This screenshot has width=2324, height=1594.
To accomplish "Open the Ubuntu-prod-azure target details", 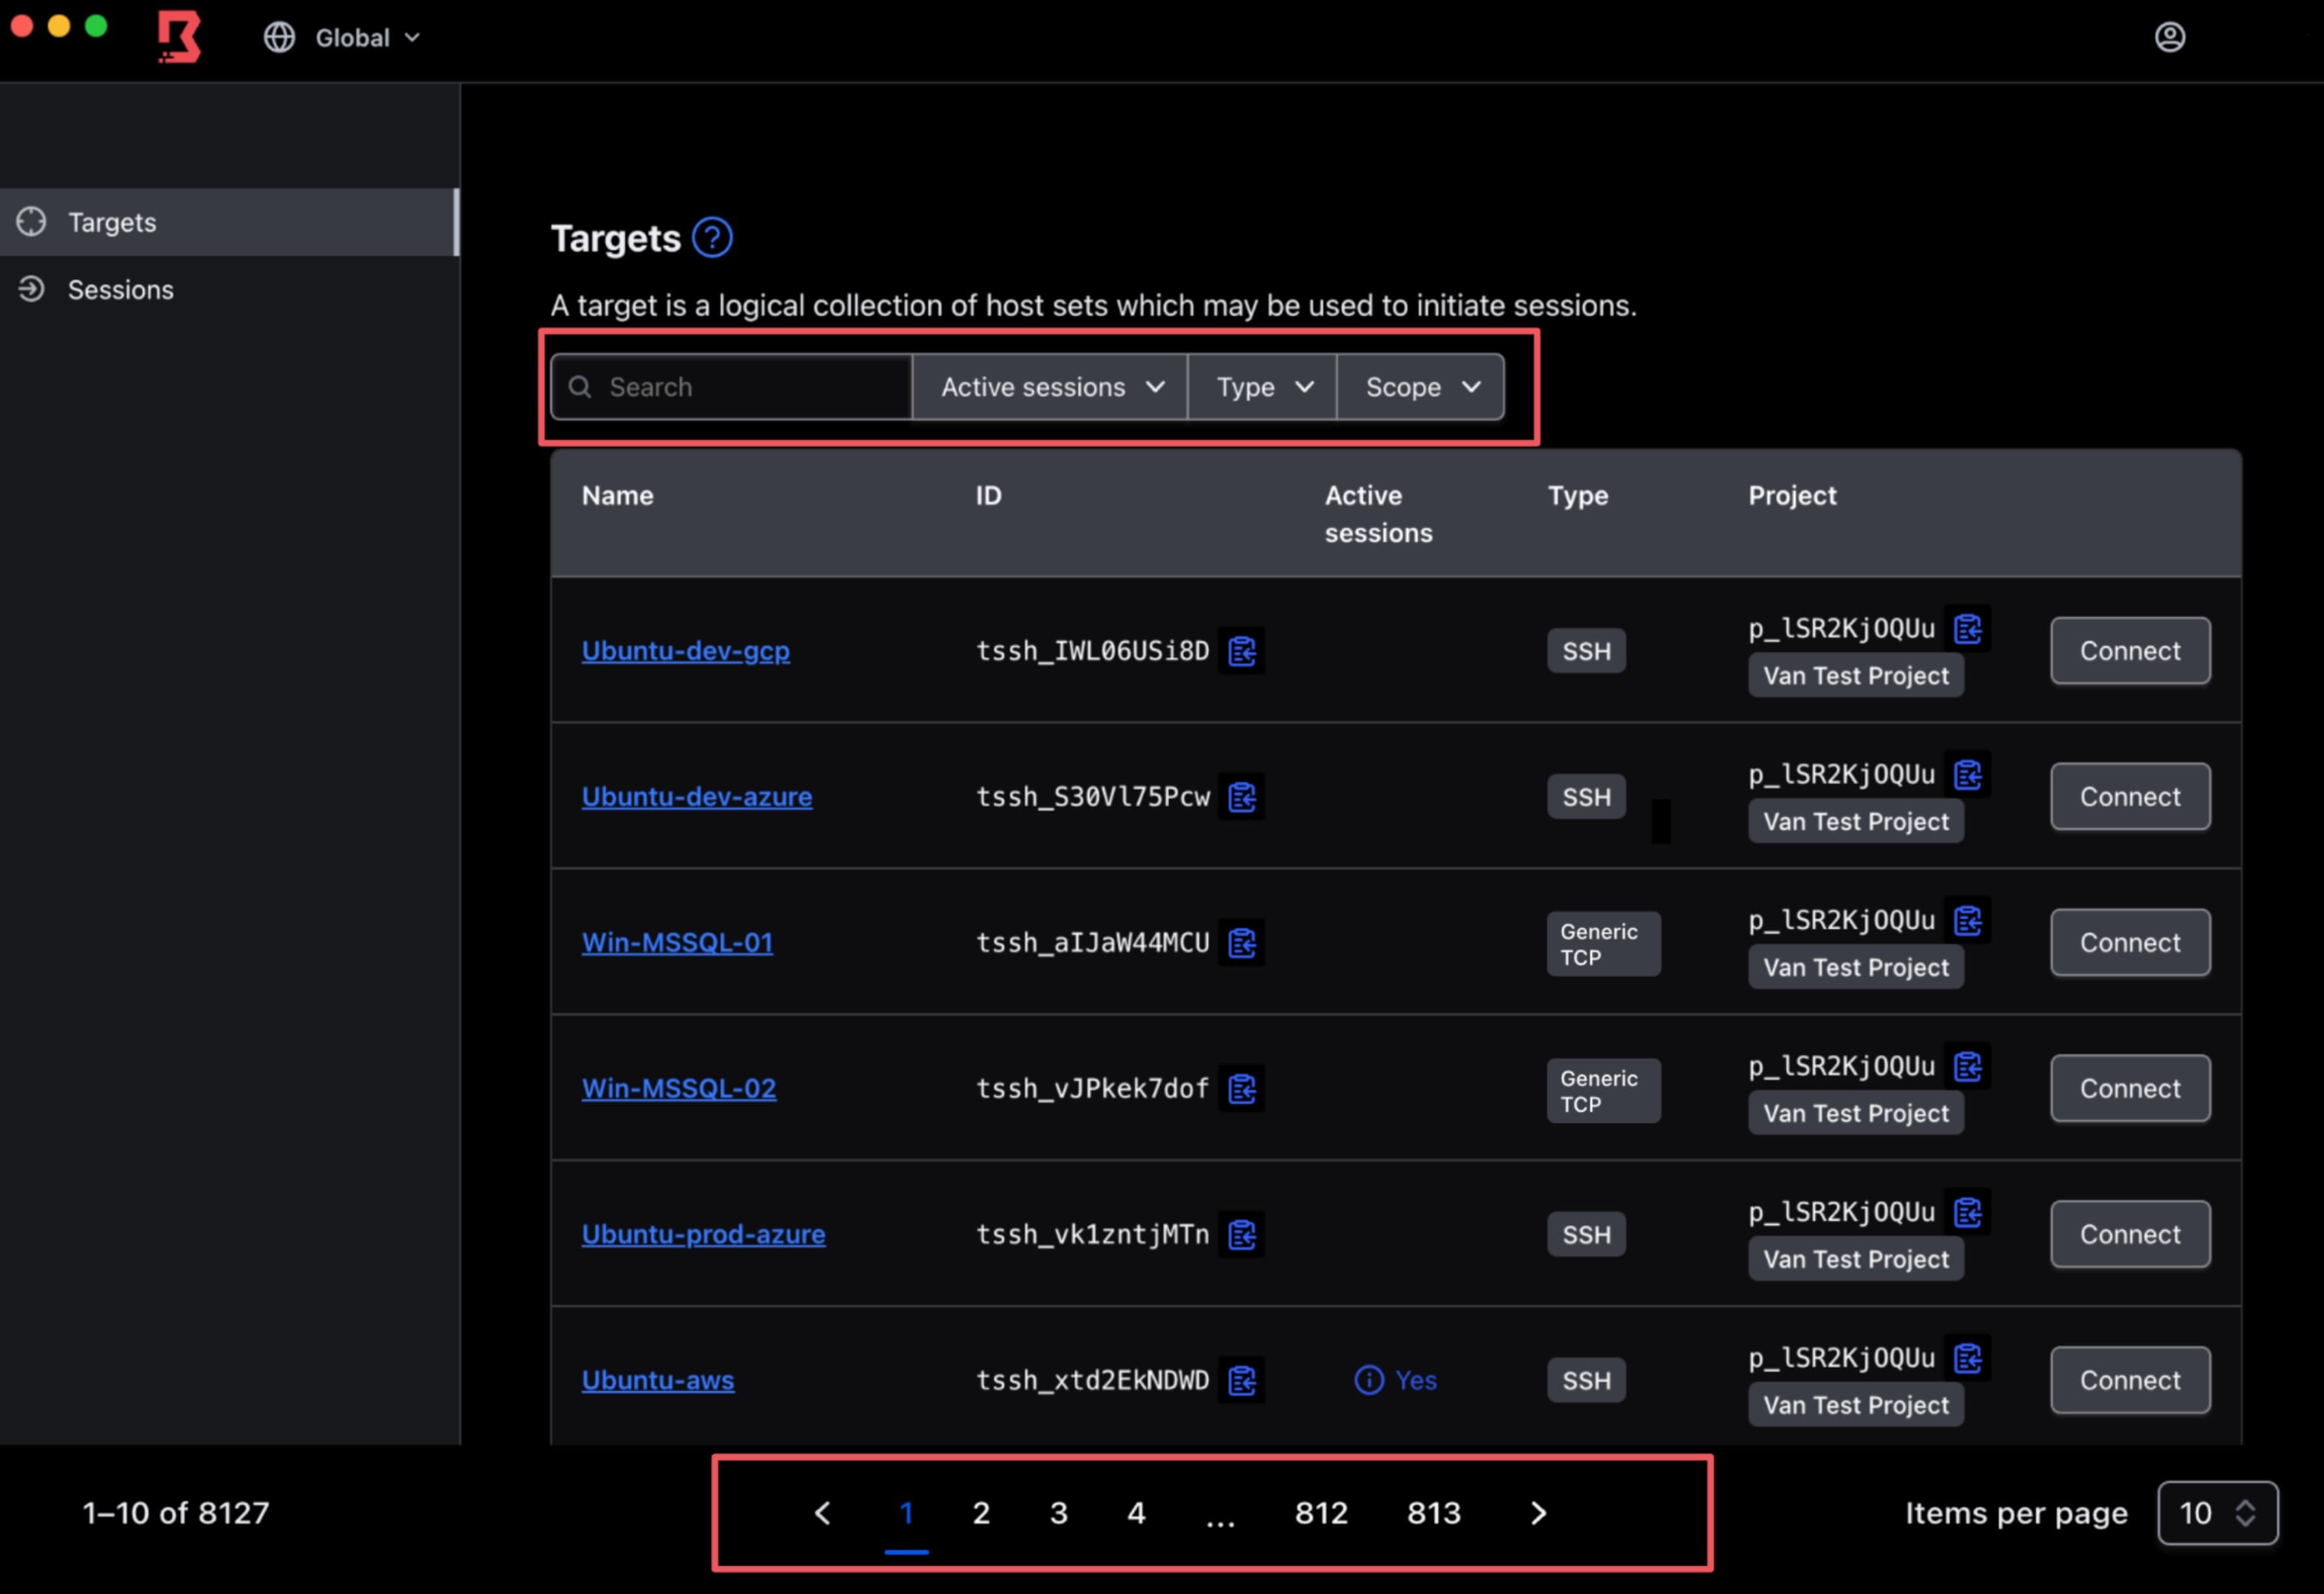I will pos(703,1234).
